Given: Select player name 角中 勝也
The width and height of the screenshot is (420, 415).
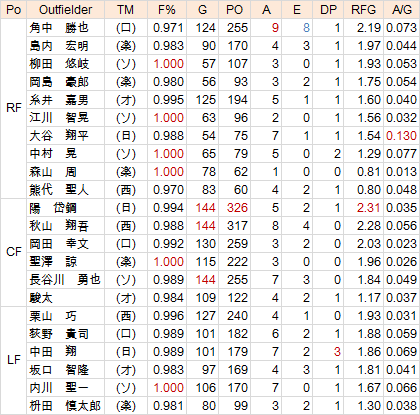Looking at the screenshot, I should (59, 28).
